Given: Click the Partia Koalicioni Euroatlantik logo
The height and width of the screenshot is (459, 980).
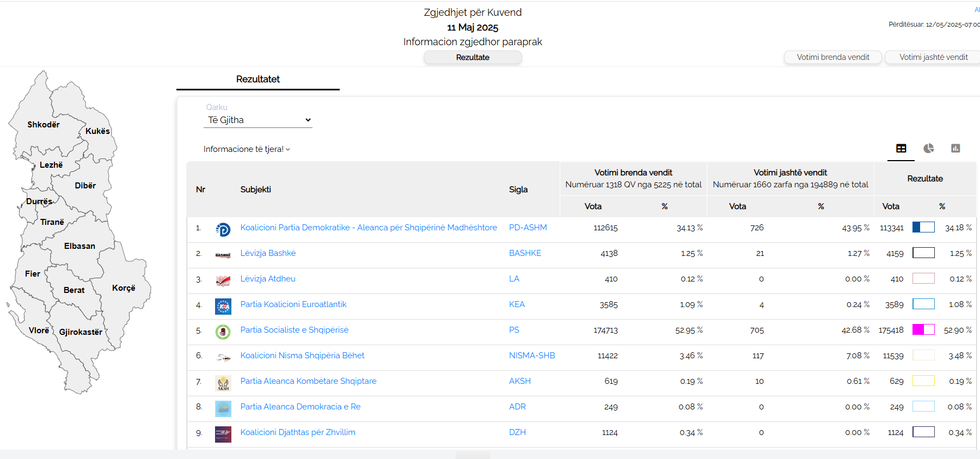Looking at the screenshot, I should (223, 305).
